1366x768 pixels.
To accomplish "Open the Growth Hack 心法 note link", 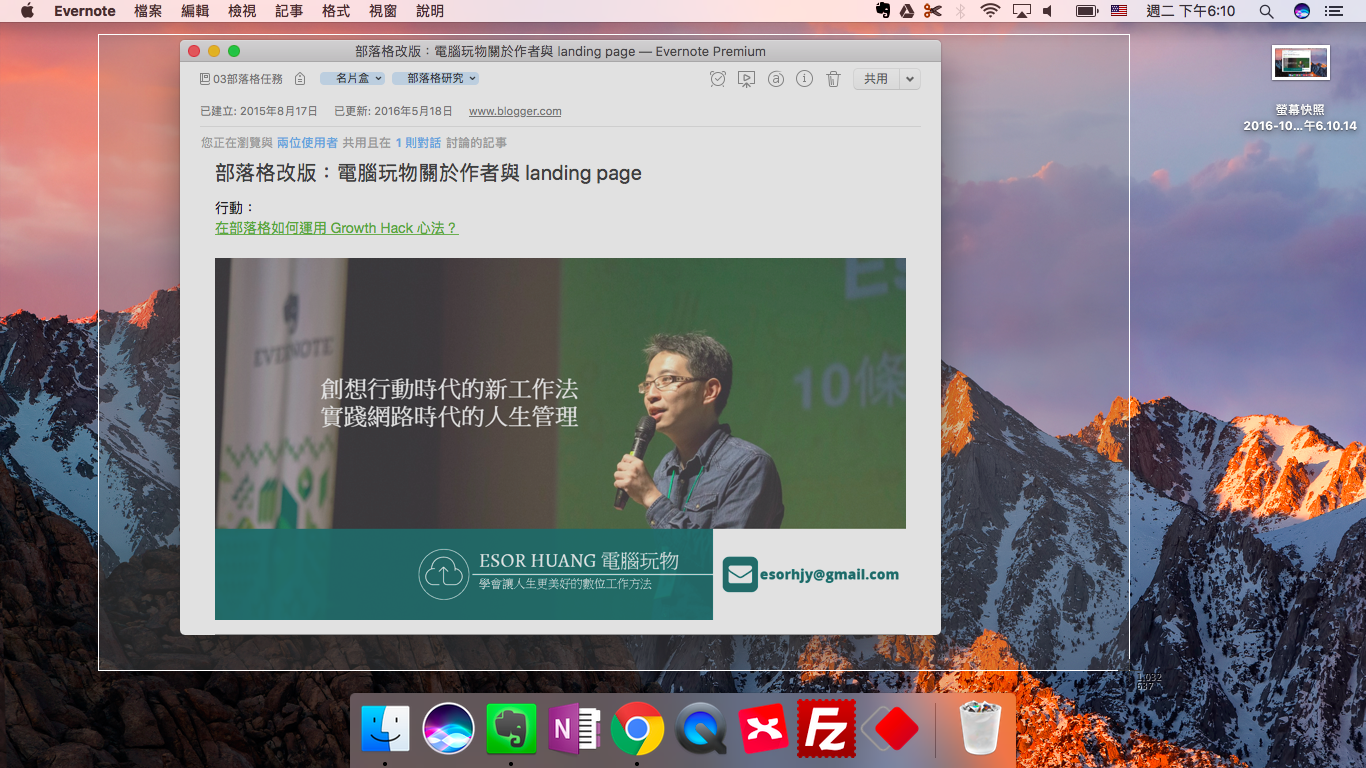I will point(337,228).
